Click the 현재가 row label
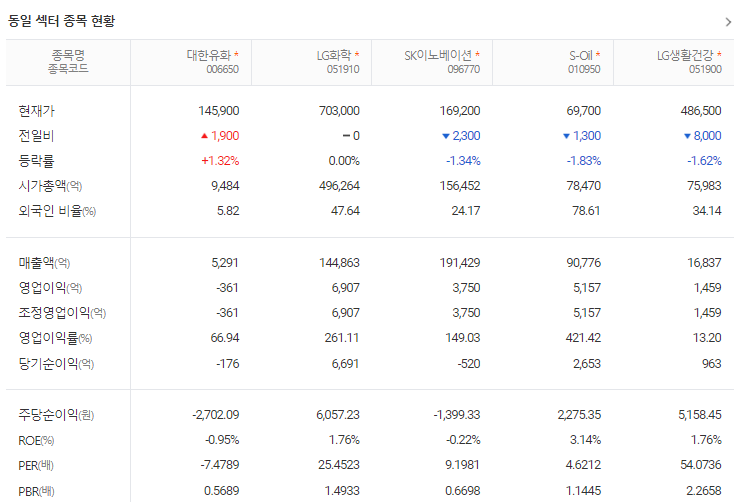The image size is (744, 502). point(37,111)
